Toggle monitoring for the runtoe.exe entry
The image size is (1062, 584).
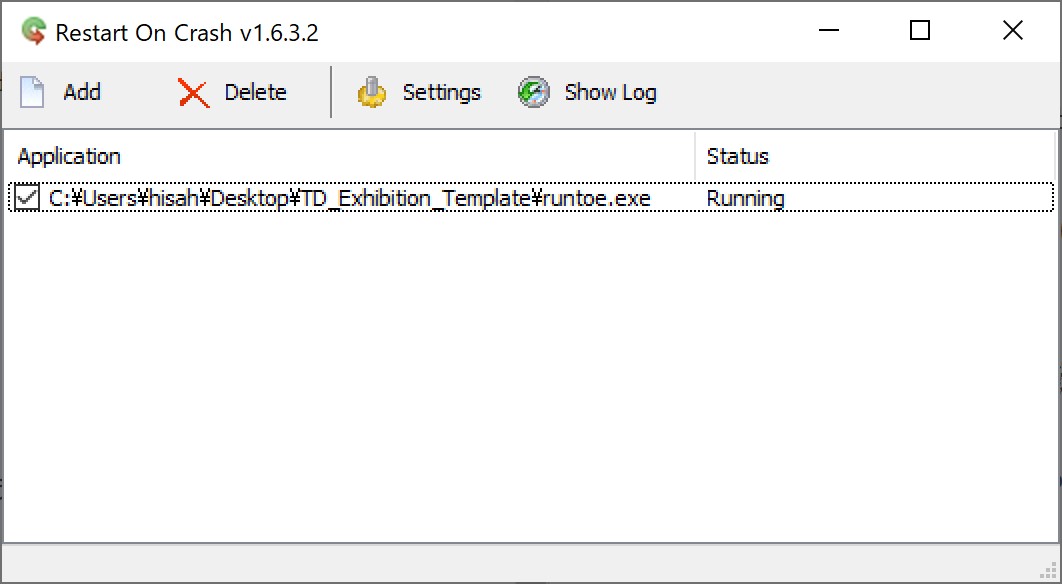tap(27, 197)
